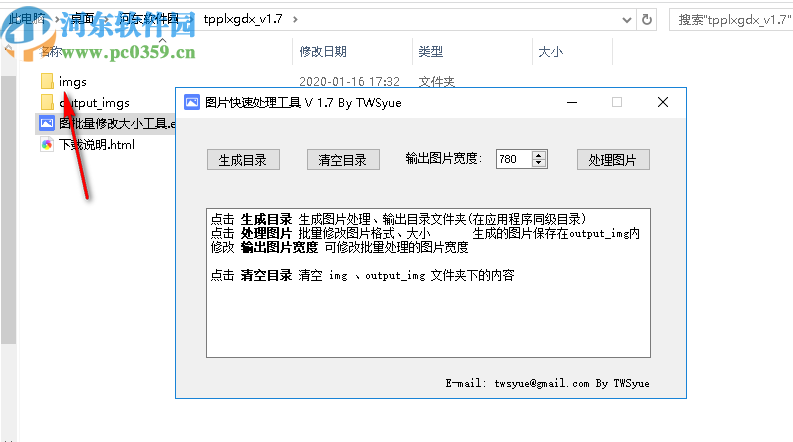This screenshot has height=442, width=793.
Task: Click the 2020-01-16 17:32 date of imgs
Action: point(349,81)
